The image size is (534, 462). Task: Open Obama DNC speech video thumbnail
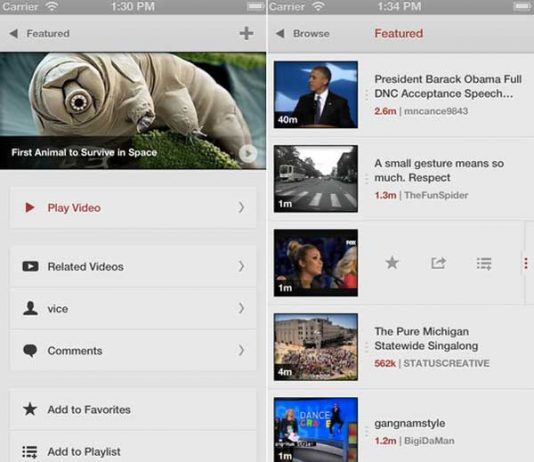(x=316, y=95)
